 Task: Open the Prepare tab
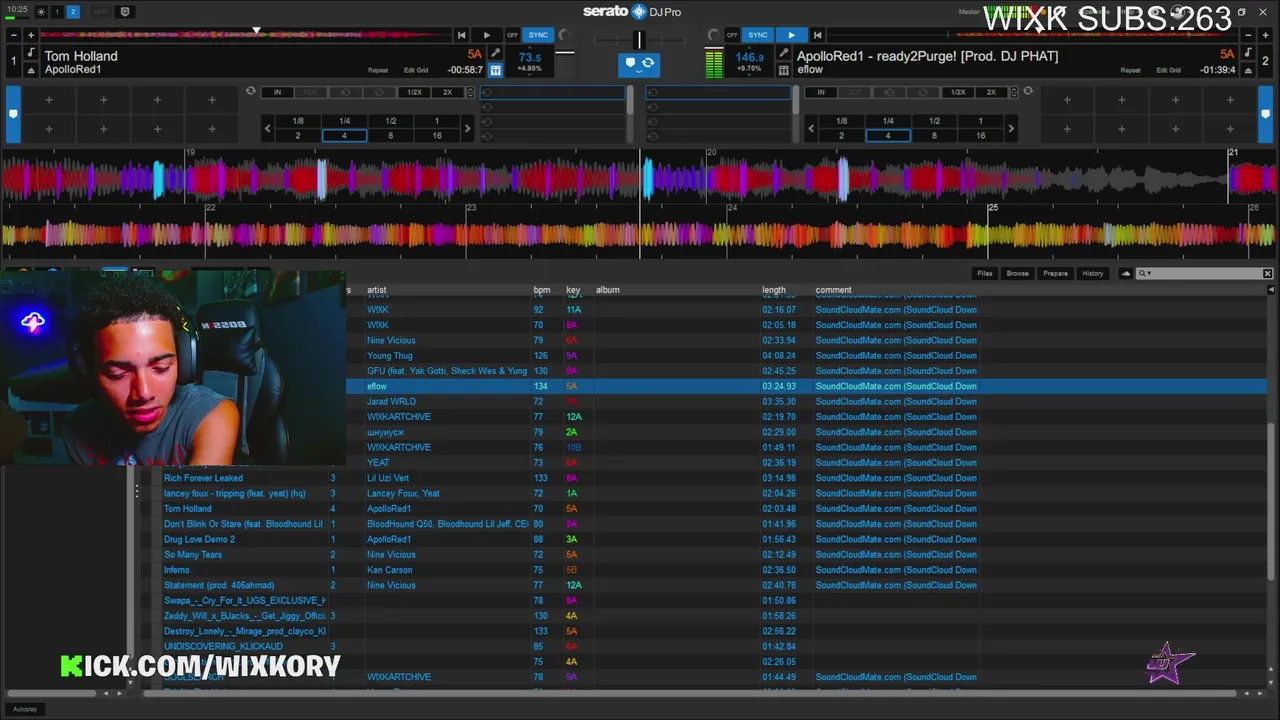pyautogui.click(x=1055, y=273)
